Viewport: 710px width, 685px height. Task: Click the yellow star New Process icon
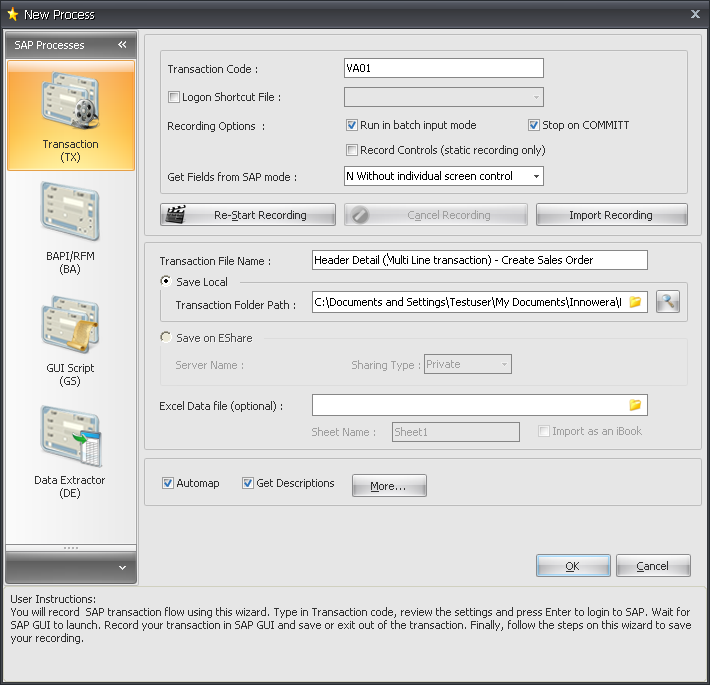pyautogui.click(x=12, y=14)
